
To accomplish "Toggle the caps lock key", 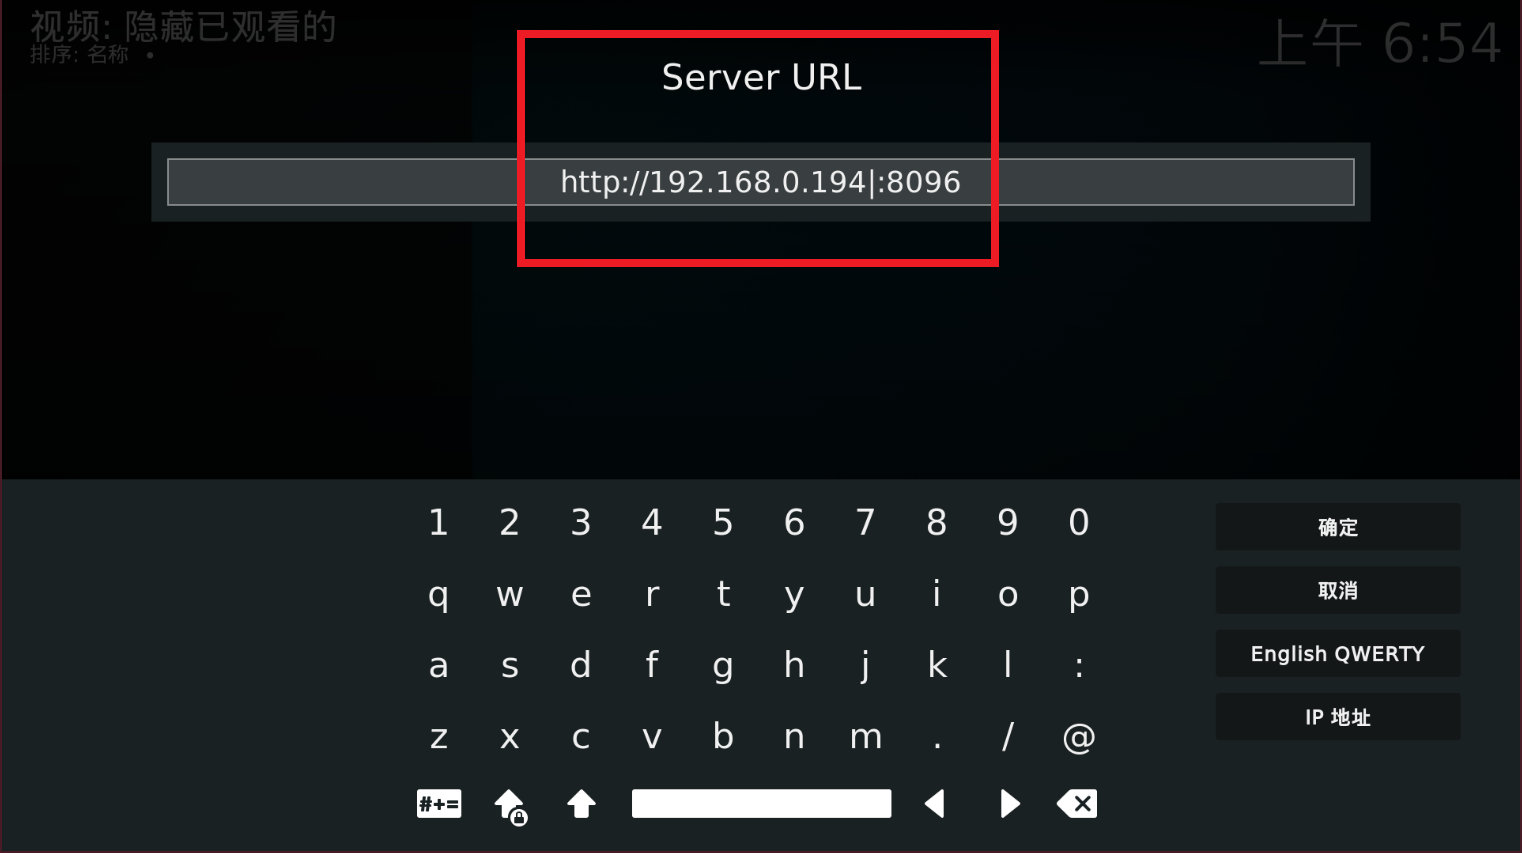I will coord(510,806).
